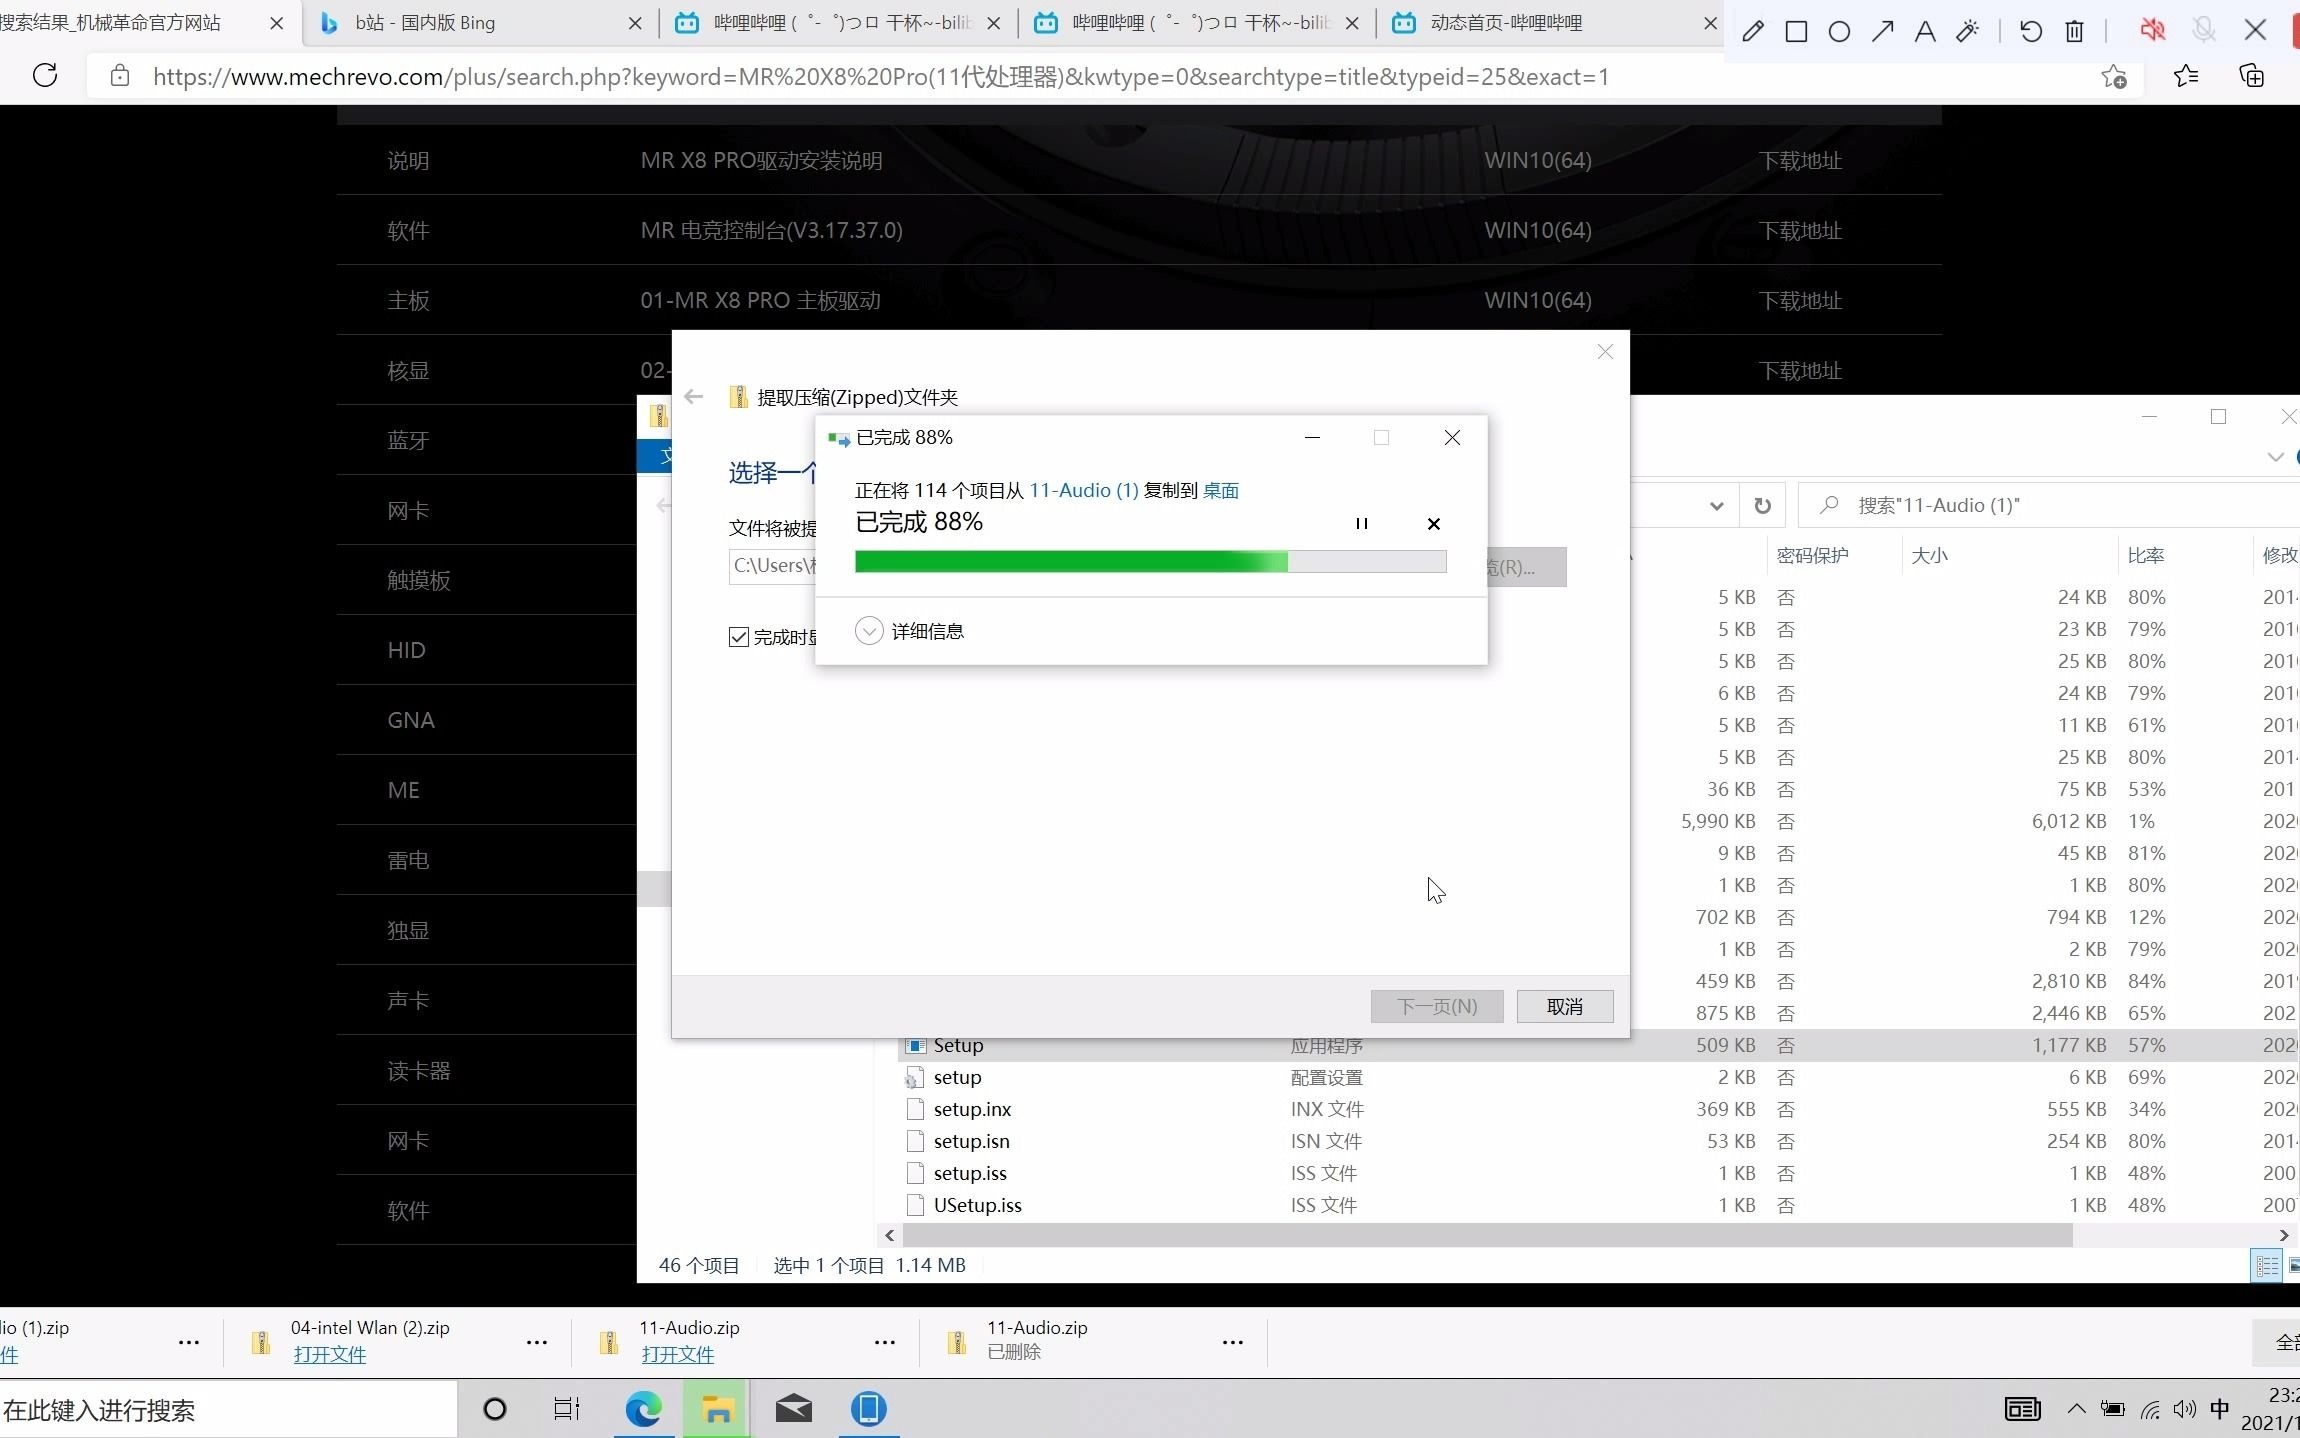Expand 详细信息 in copy dialog
Viewport: 2300px width, 1438px height.
909,631
